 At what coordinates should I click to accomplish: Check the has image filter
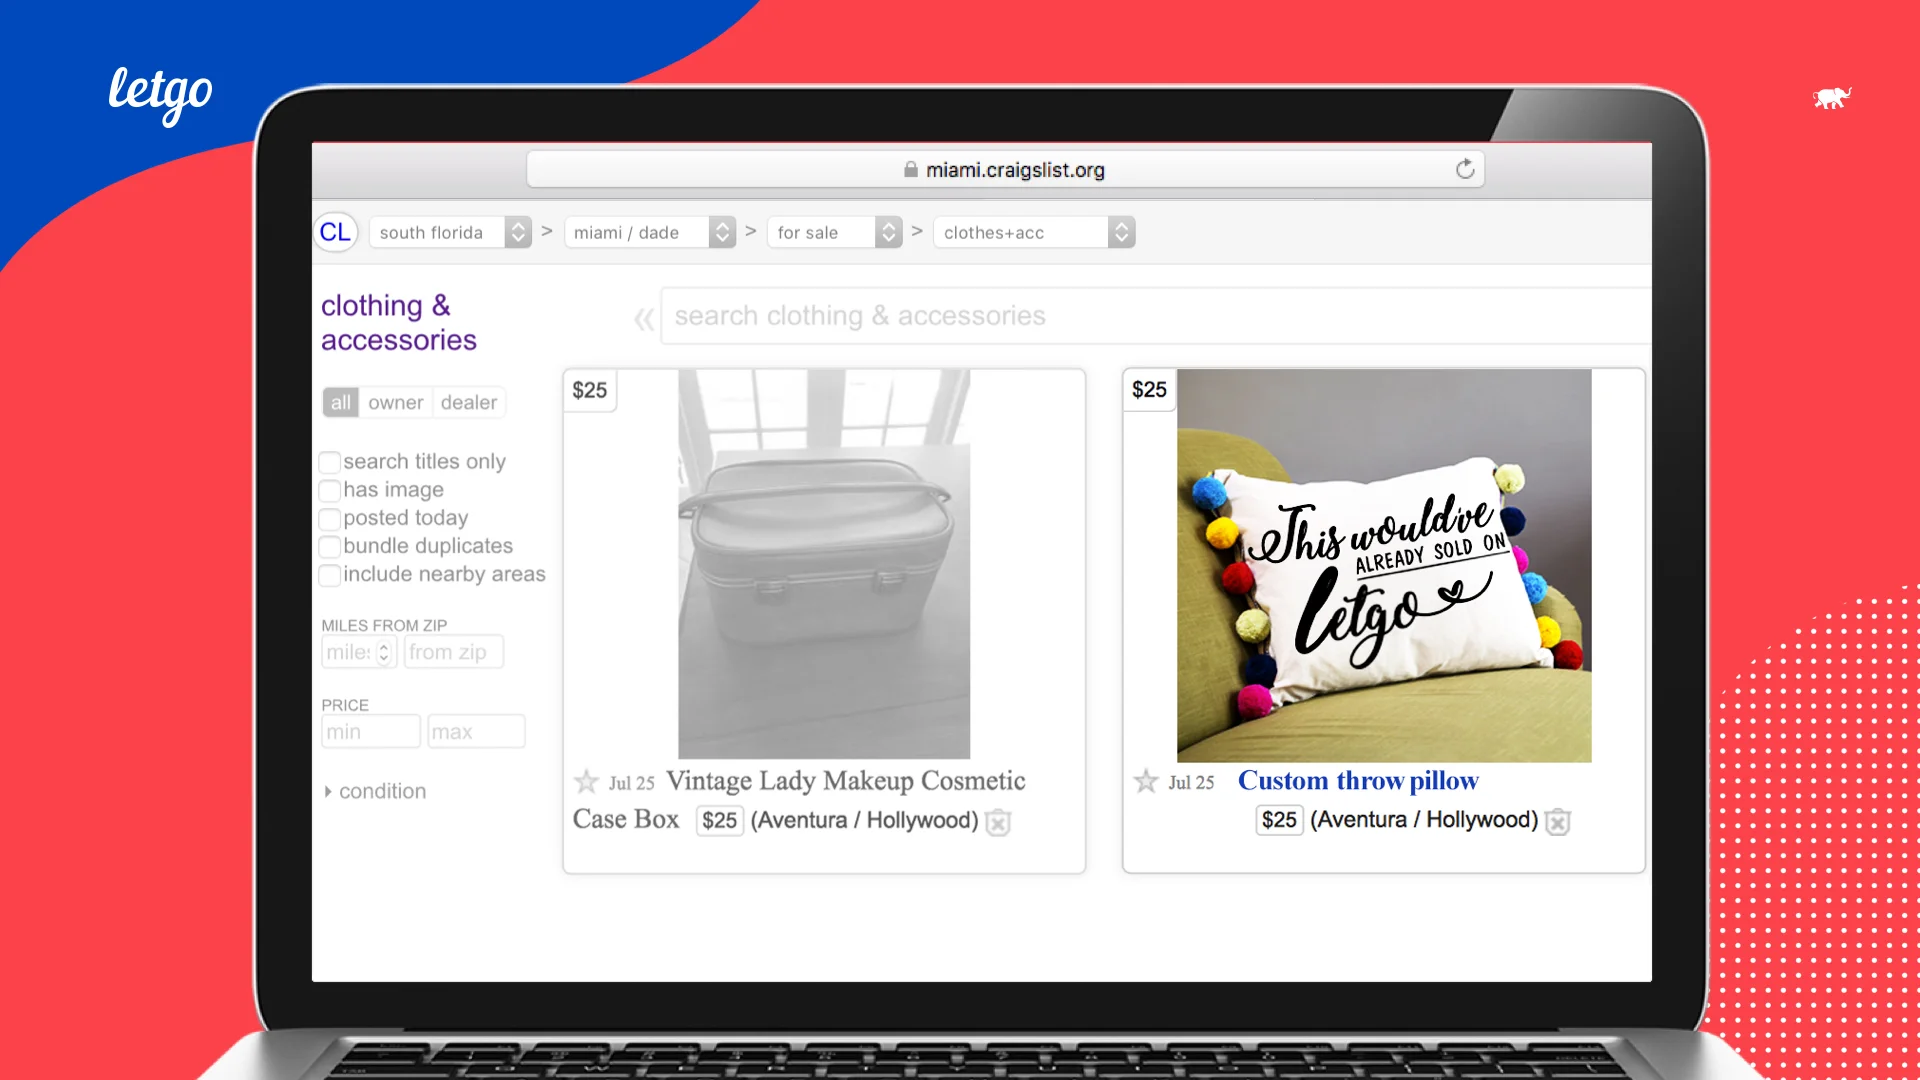(x=330, y=490)
